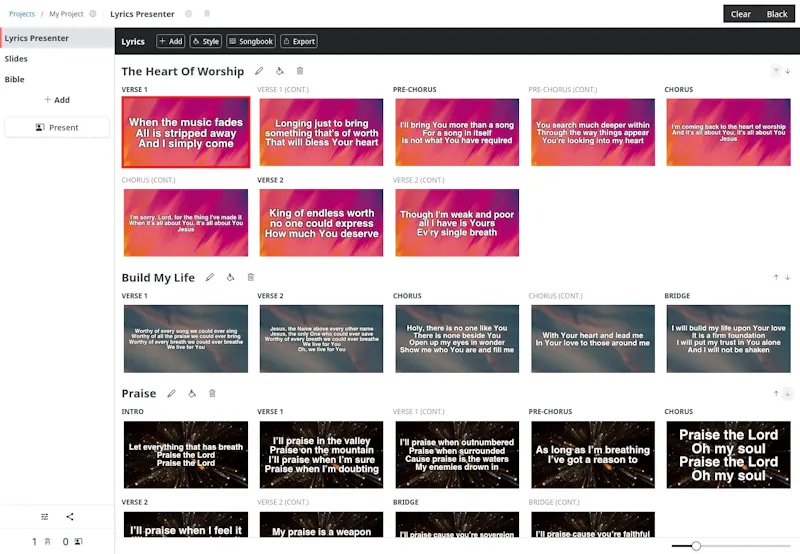800x554 pixels.
Task: Edit Build My Life pencil icon
Action: pos(210,277)
